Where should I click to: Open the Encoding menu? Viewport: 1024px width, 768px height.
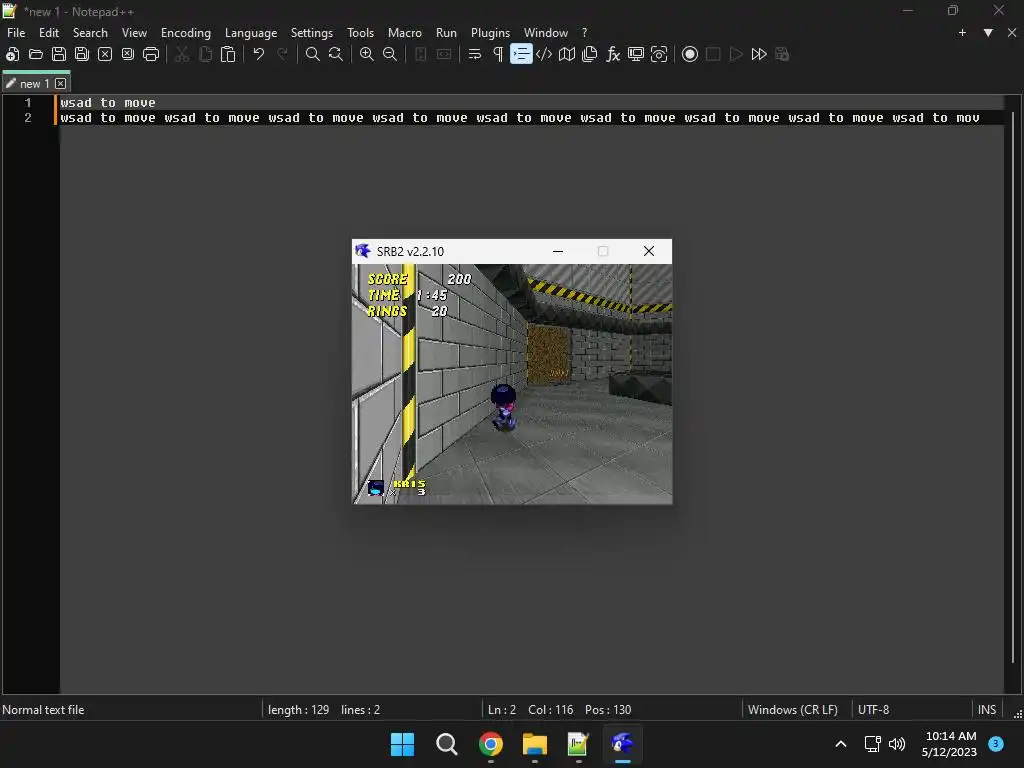[x=186, y=33]
